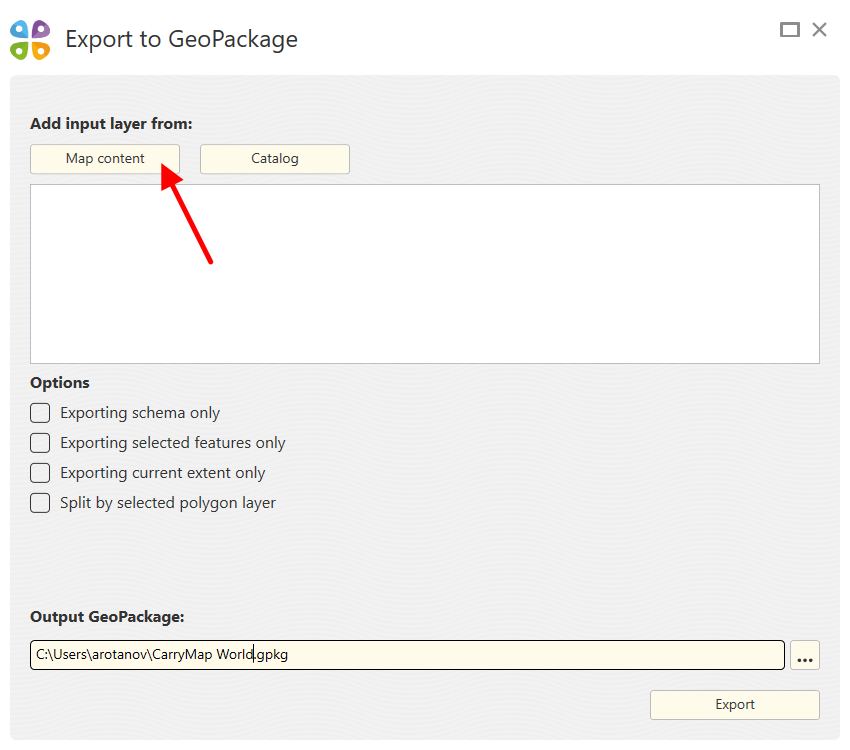Close the Export to GeoPackage dialog

coord(820,30)
